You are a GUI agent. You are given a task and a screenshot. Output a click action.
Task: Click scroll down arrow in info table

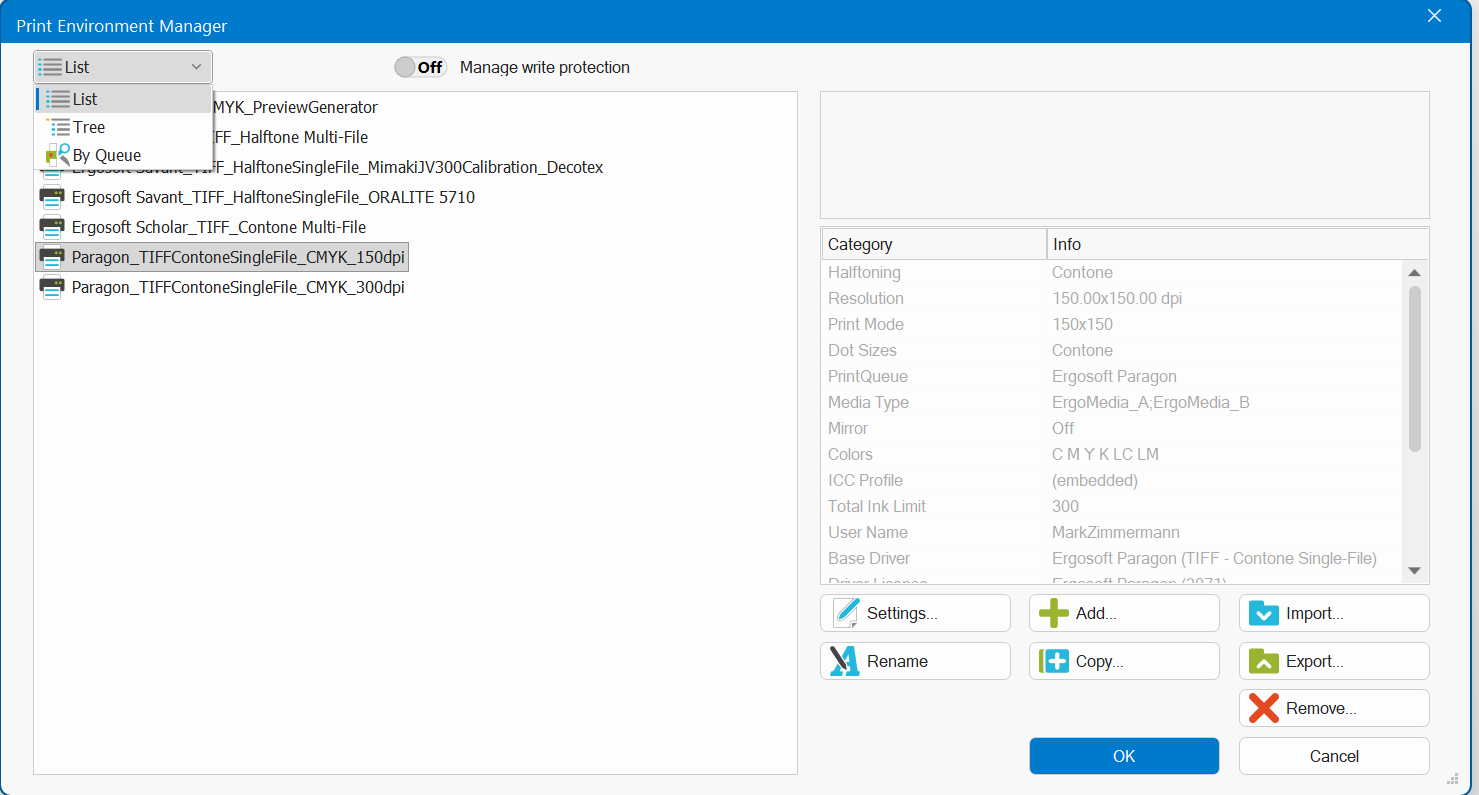[x=1414, y=570]
